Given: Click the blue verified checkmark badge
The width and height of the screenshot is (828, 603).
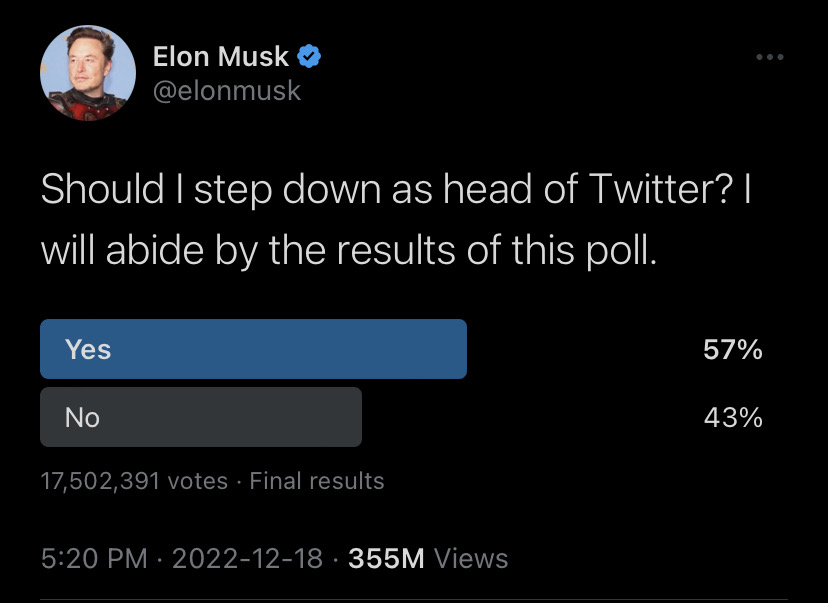Looking at the screenshot, I should [309, 56].
